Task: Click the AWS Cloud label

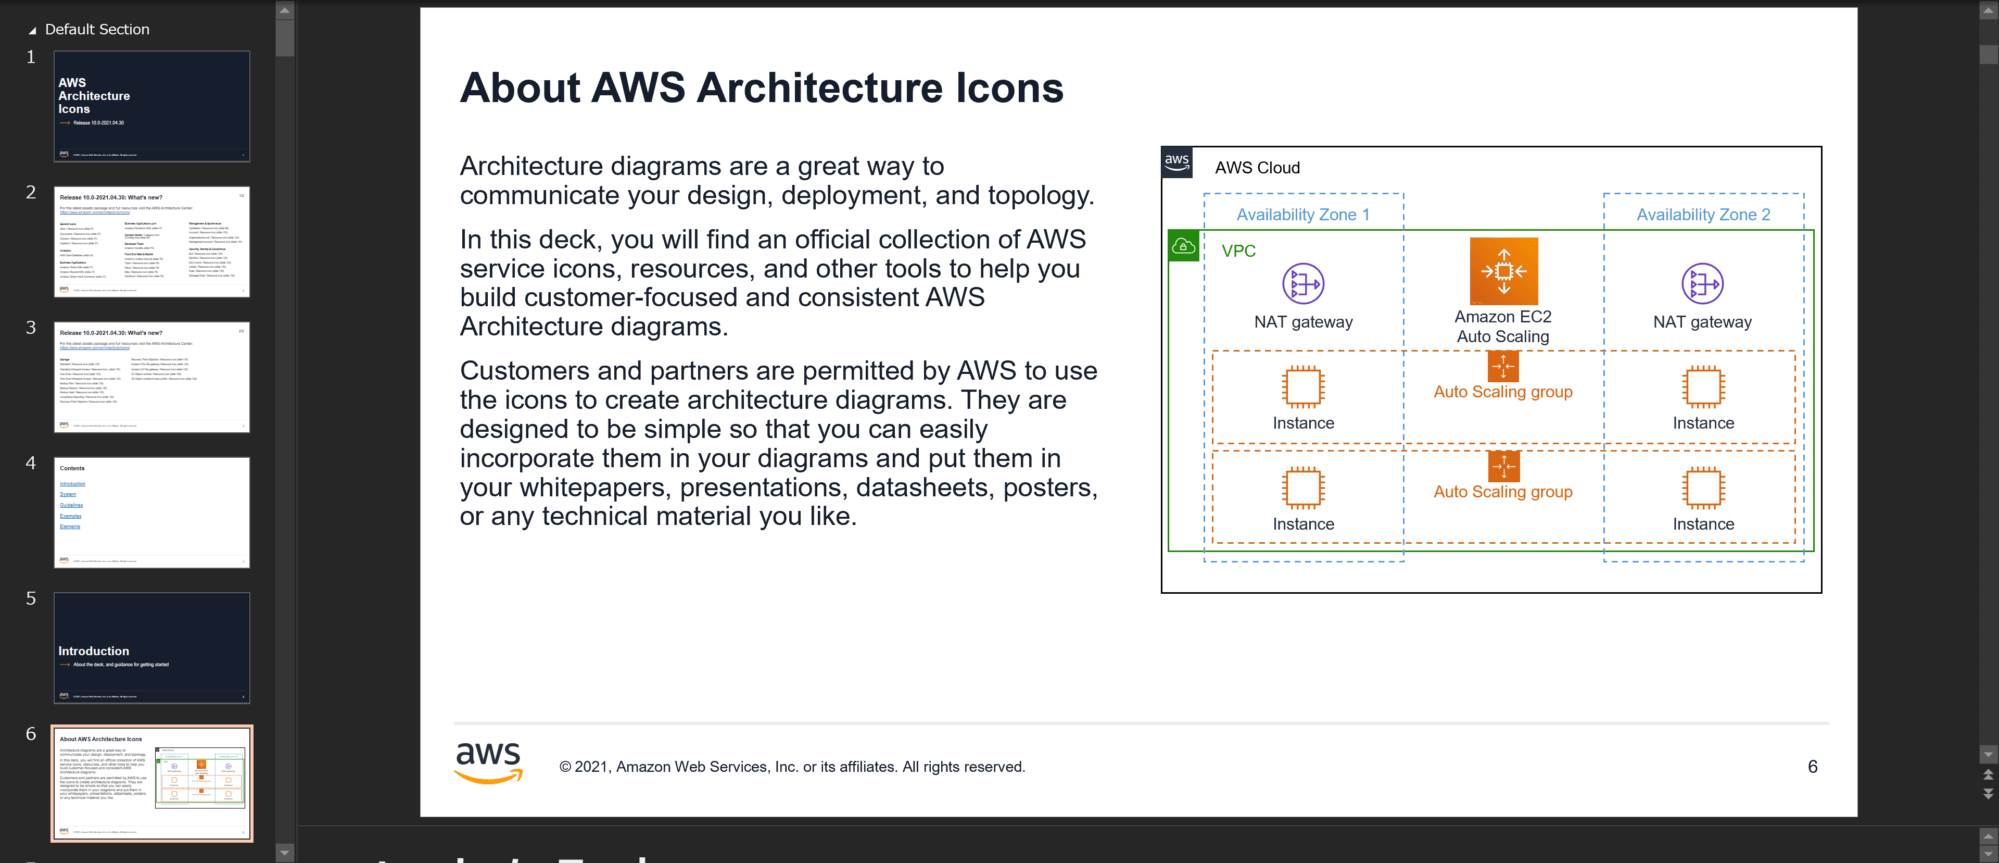Action: click(x=1257, y=168)
